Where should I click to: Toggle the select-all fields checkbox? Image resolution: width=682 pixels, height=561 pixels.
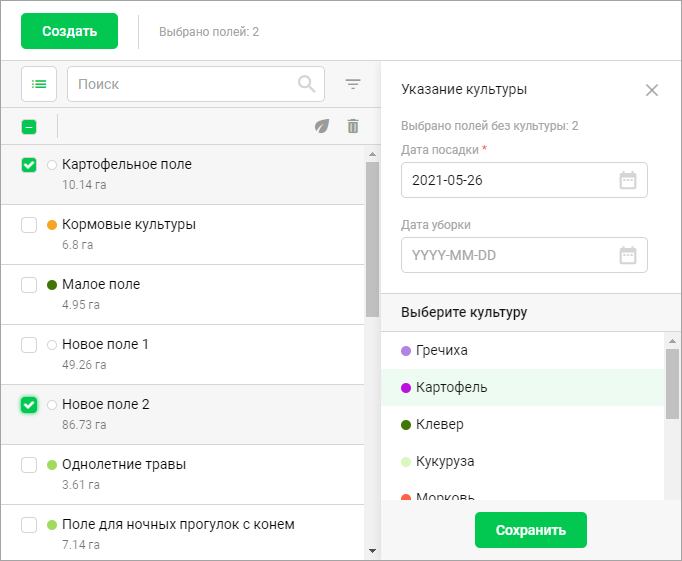pos(29,127)
